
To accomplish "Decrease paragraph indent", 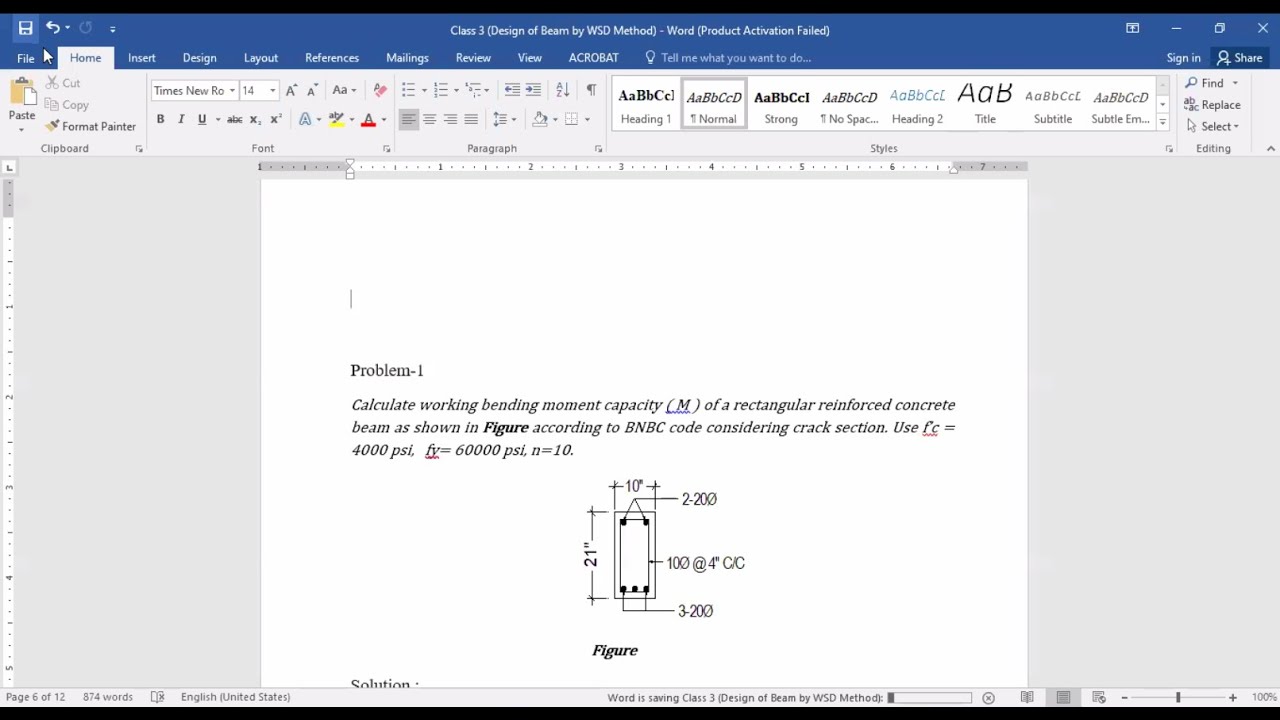I will coord(512,90).
